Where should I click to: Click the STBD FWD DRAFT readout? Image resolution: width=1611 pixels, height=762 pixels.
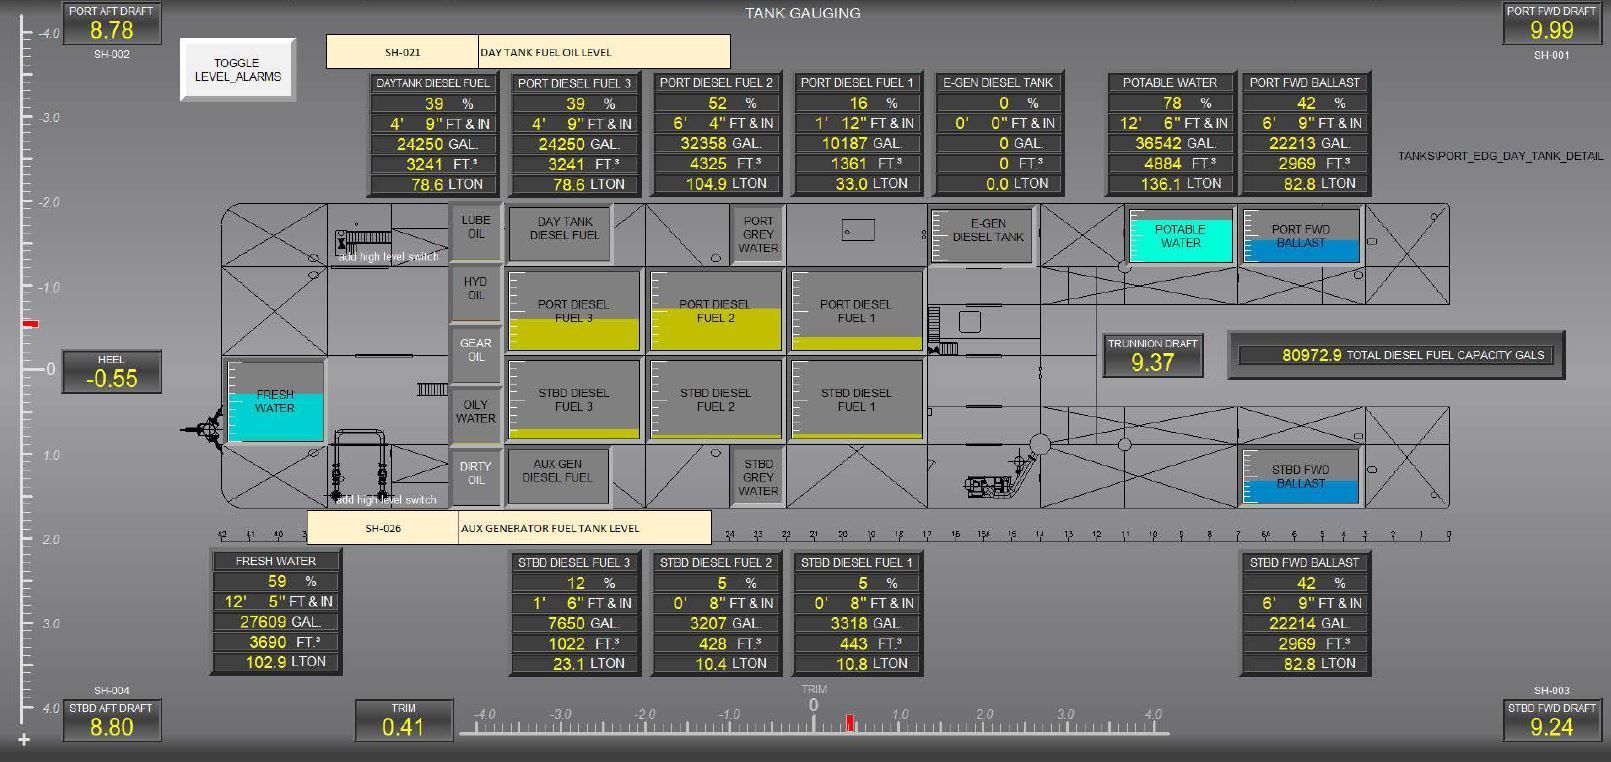click(1551, 720)
